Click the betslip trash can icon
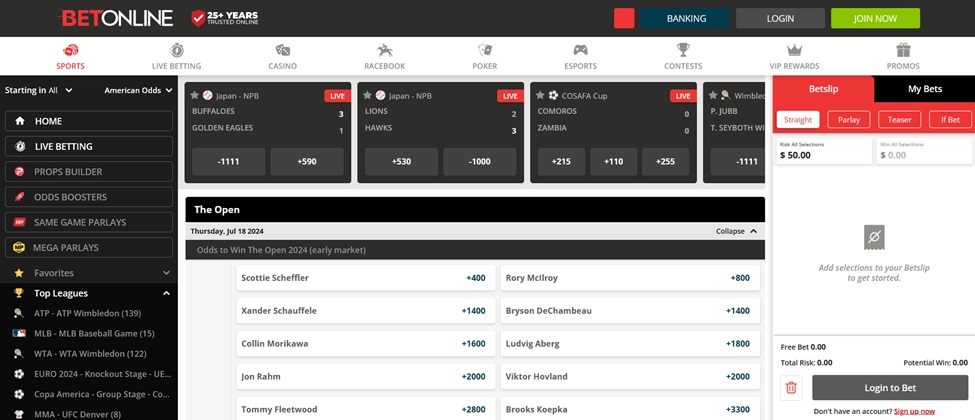 (791, 388)
